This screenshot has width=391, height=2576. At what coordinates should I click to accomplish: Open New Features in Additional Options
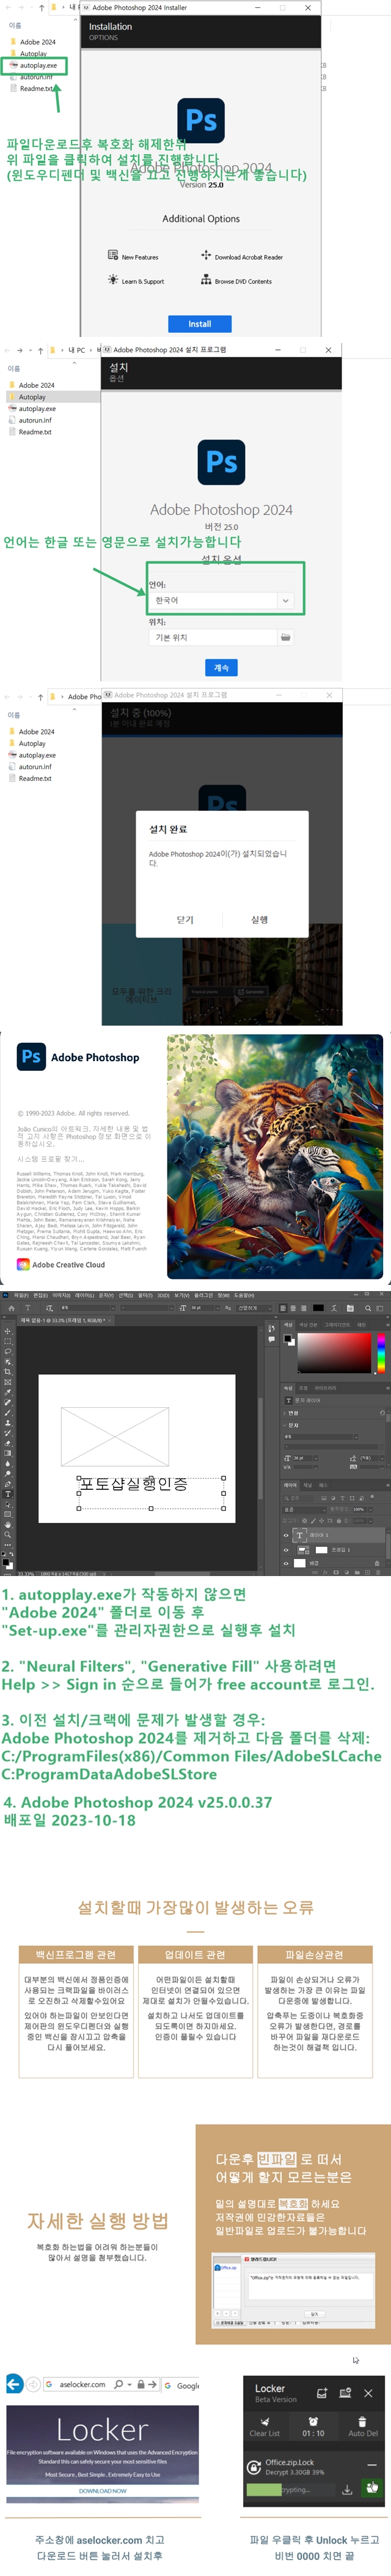pos(139,257)
